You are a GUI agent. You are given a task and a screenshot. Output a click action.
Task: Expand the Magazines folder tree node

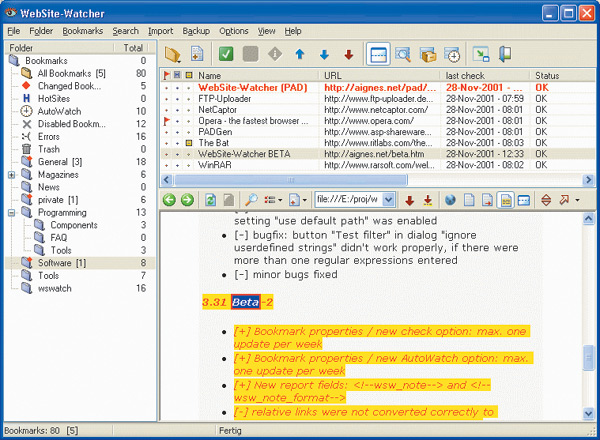[11, 175]
